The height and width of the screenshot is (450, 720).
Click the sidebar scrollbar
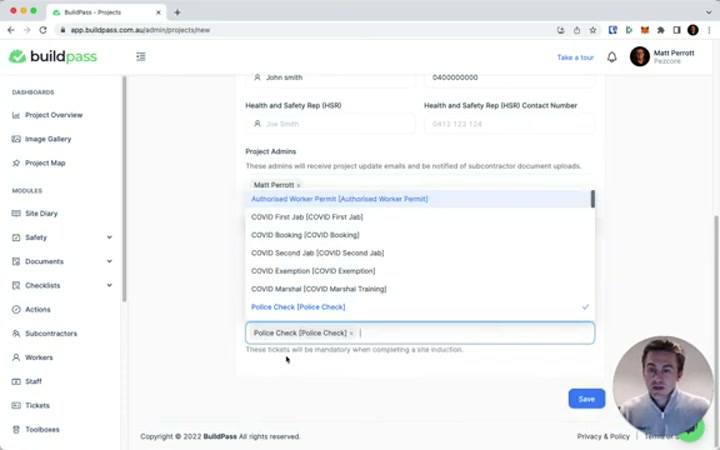point(124,188)
